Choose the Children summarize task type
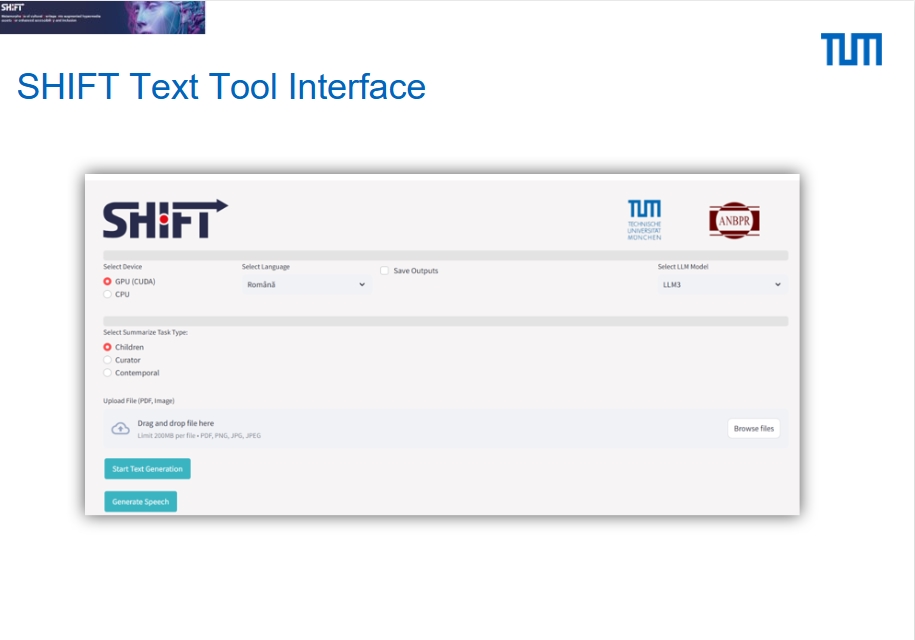 (107, 347)
